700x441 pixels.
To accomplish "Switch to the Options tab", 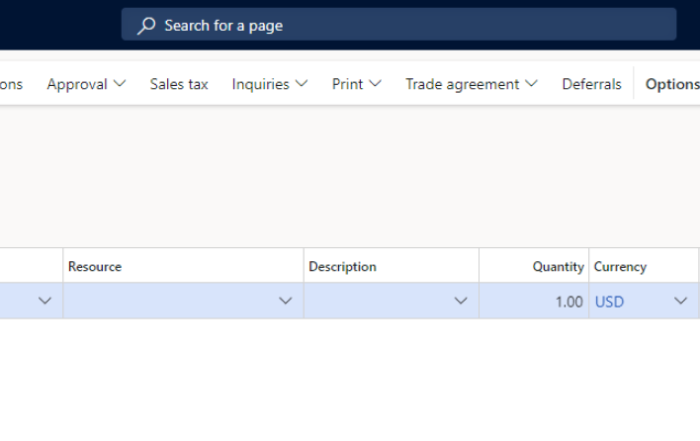I will [672, 84].
